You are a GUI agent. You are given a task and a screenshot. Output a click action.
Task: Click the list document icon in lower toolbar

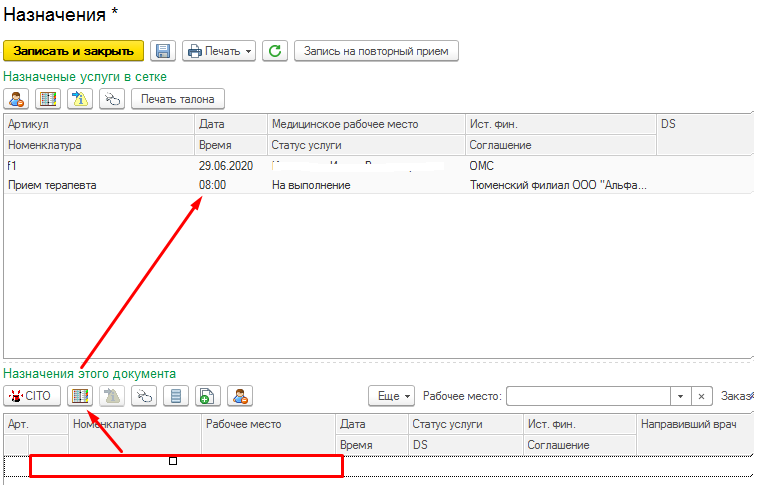[x=176, y=395]
